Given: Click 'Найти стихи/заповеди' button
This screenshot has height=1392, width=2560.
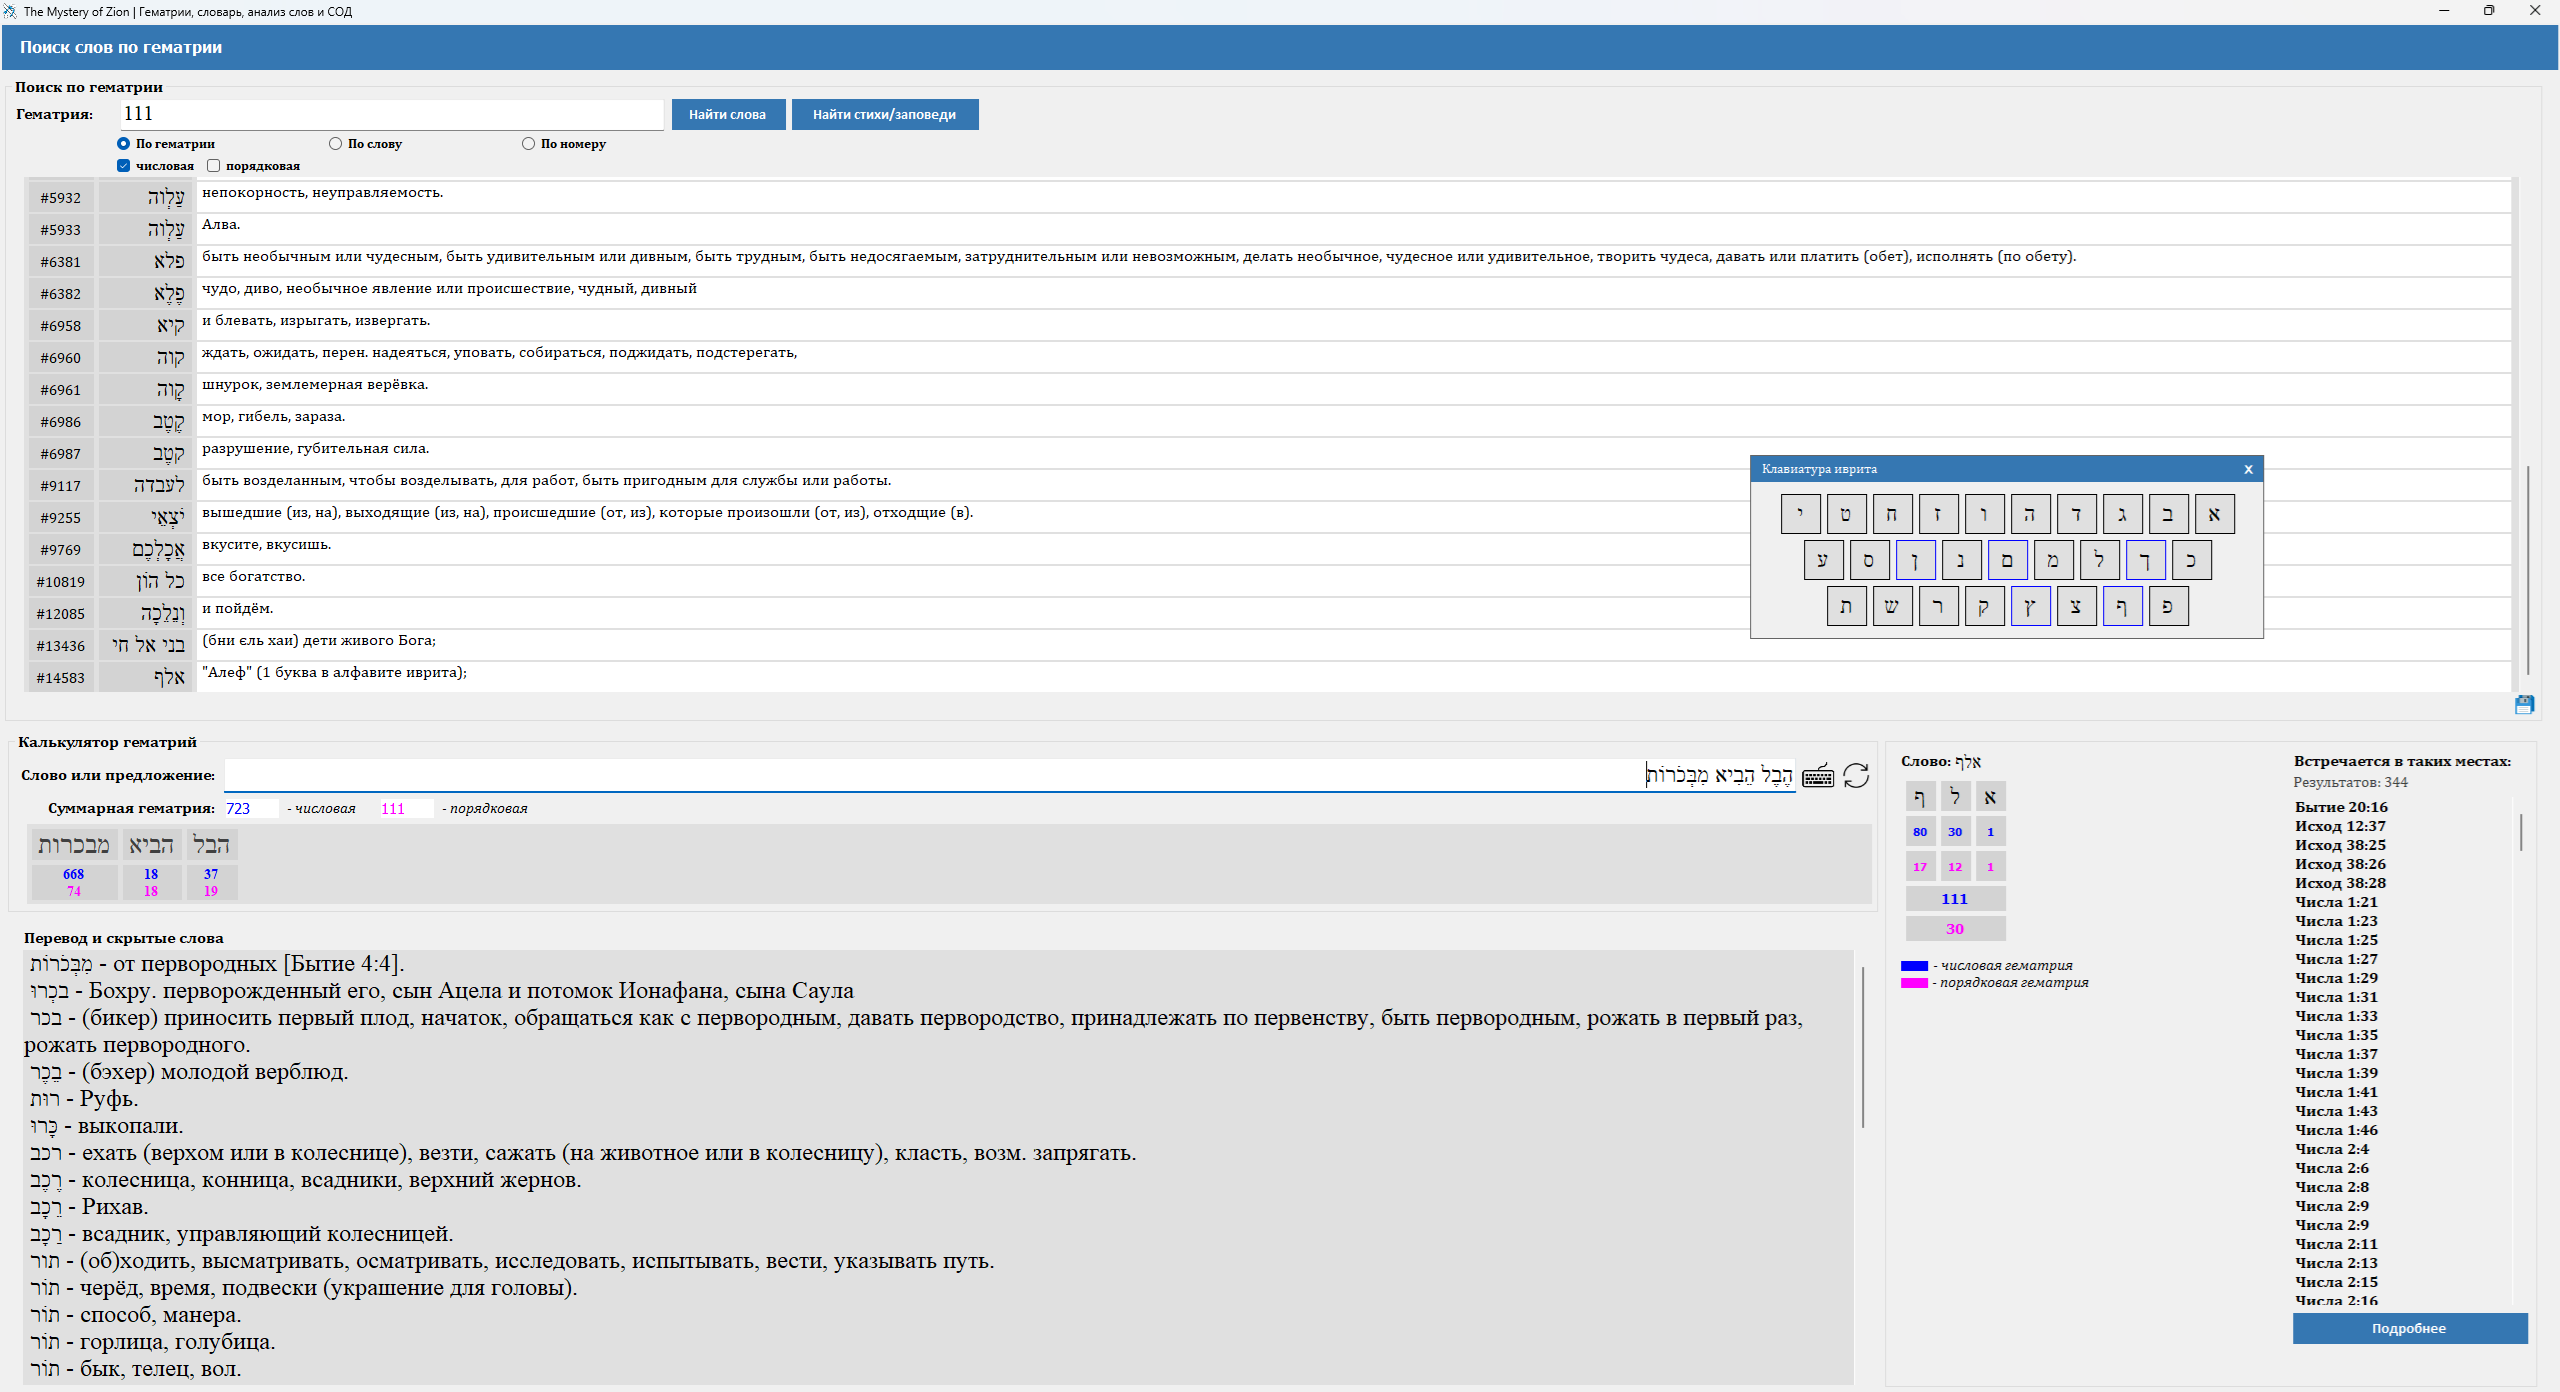Looking at the screenshot, I should [x=884, y=115].
